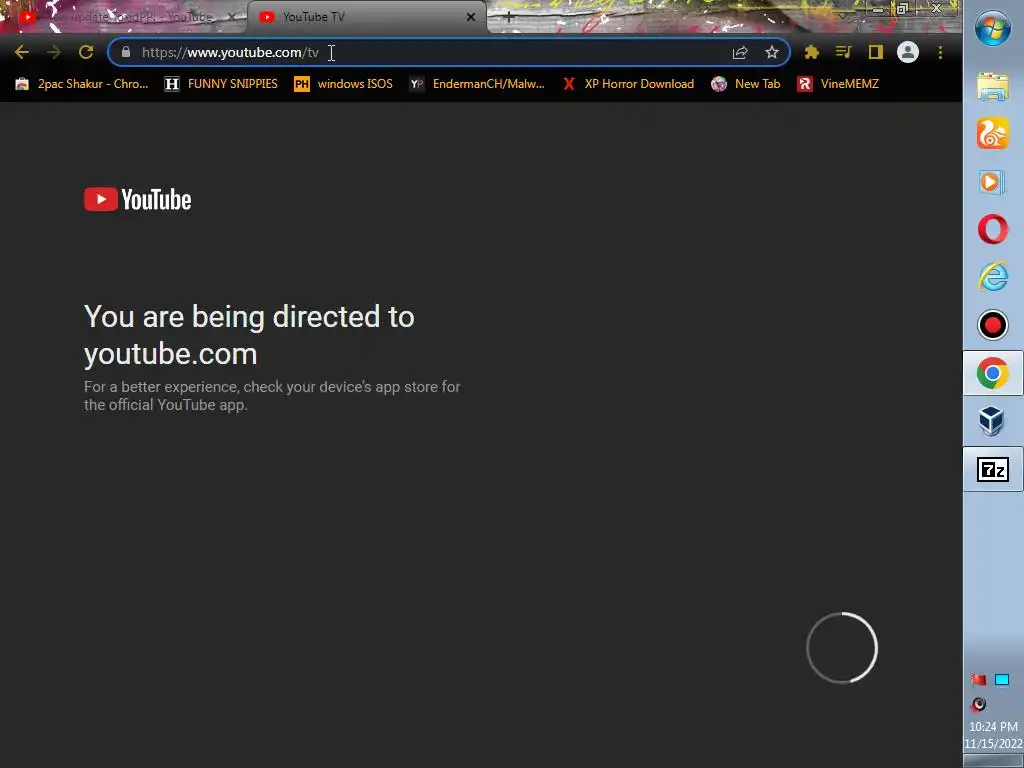Open the Extensions puzzle icon
Screen dimensions: 1024x768
click(x=812, y=52)
